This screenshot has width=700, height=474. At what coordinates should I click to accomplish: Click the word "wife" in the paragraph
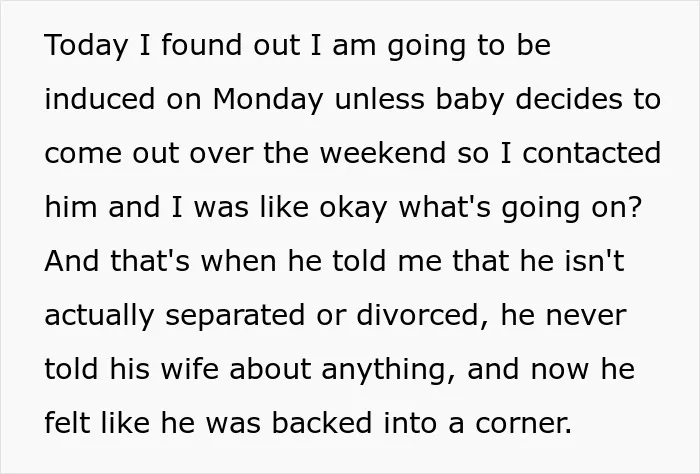coord(190,369)
